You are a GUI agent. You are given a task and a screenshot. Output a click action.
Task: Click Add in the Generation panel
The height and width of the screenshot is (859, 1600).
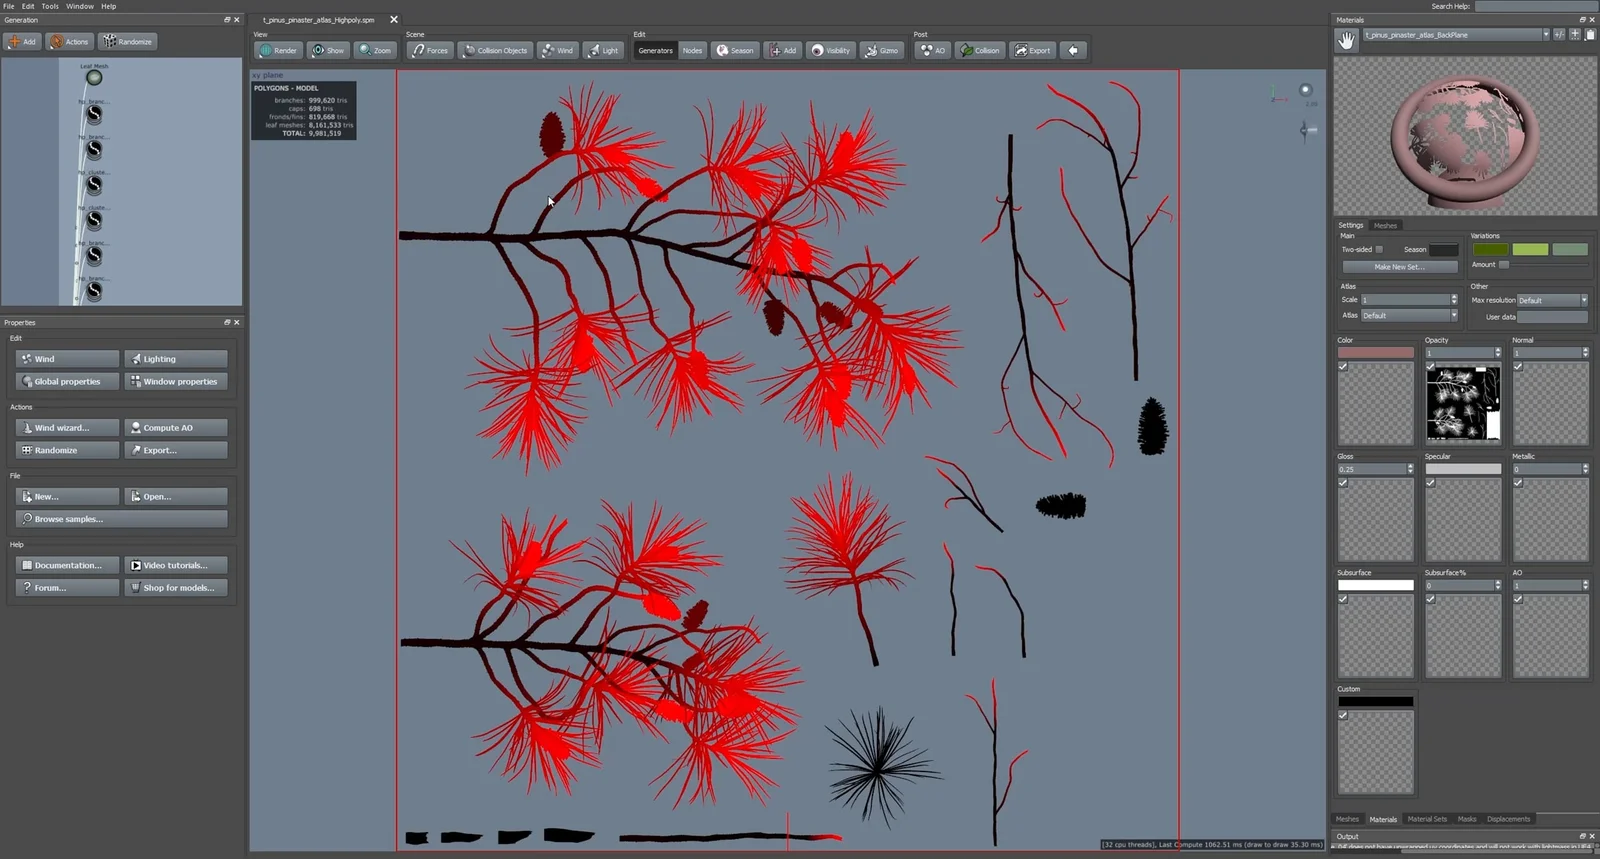(x=22, y=42)
